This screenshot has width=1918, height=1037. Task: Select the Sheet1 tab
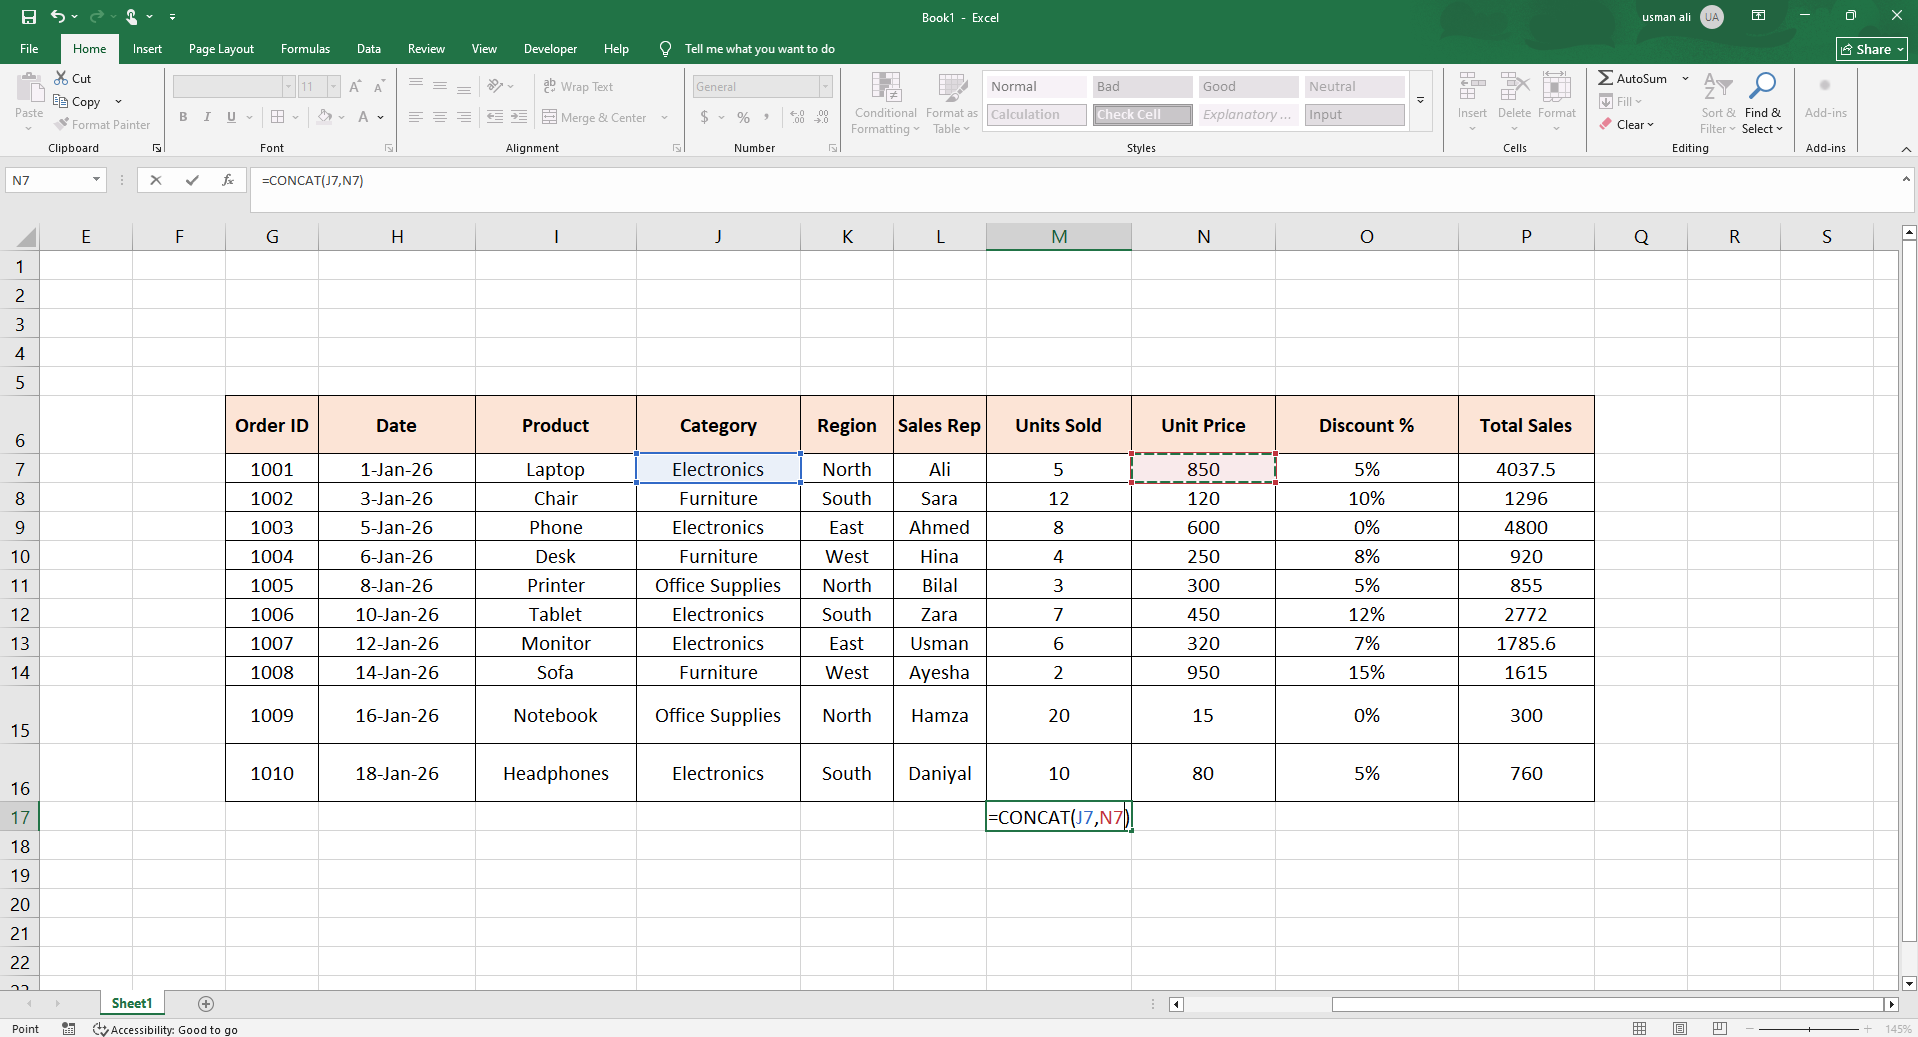(x=132, y=1003)
